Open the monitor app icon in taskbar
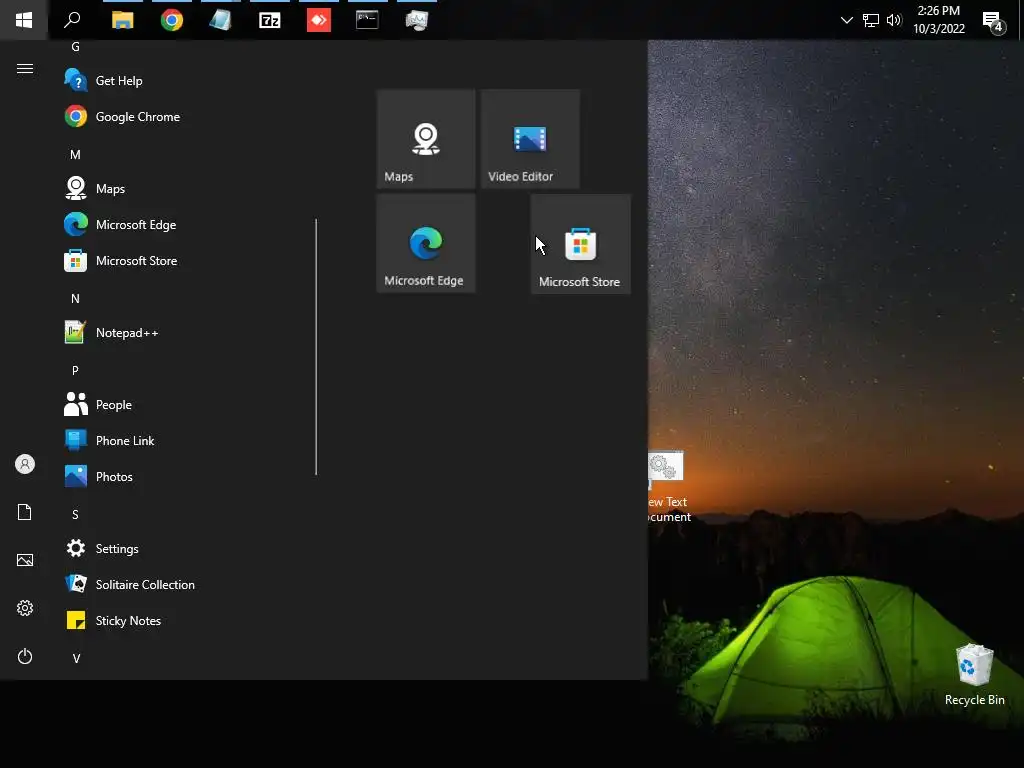 (417, 20)
